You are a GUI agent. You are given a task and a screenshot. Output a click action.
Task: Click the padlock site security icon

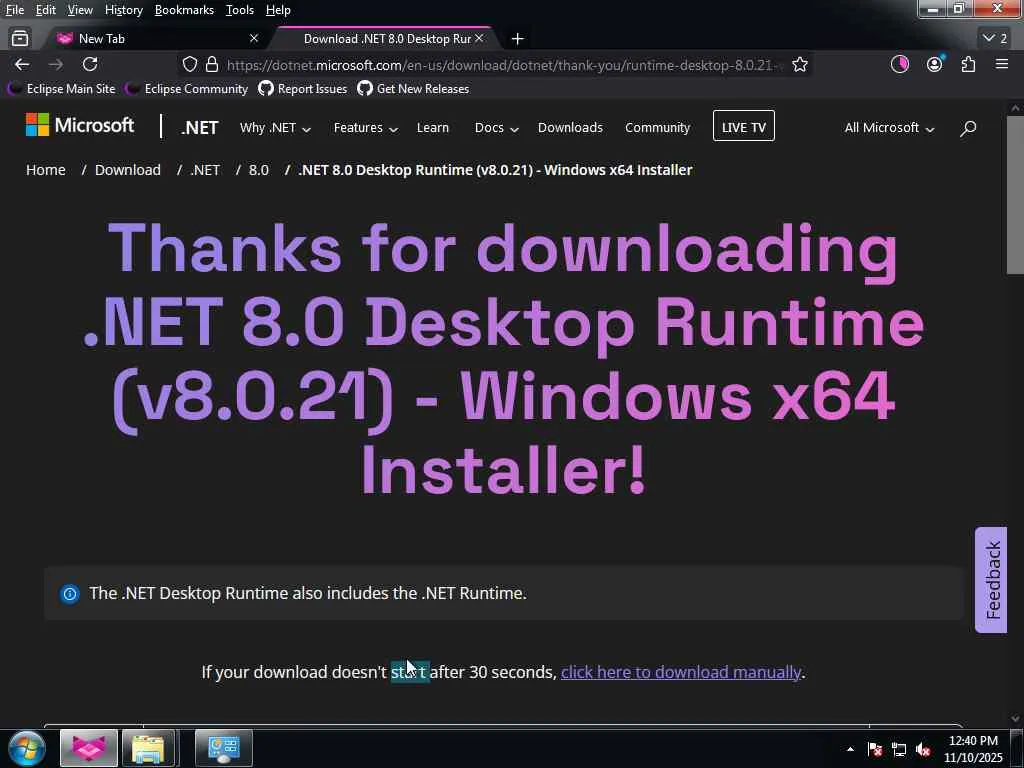[x=212, y=64]
